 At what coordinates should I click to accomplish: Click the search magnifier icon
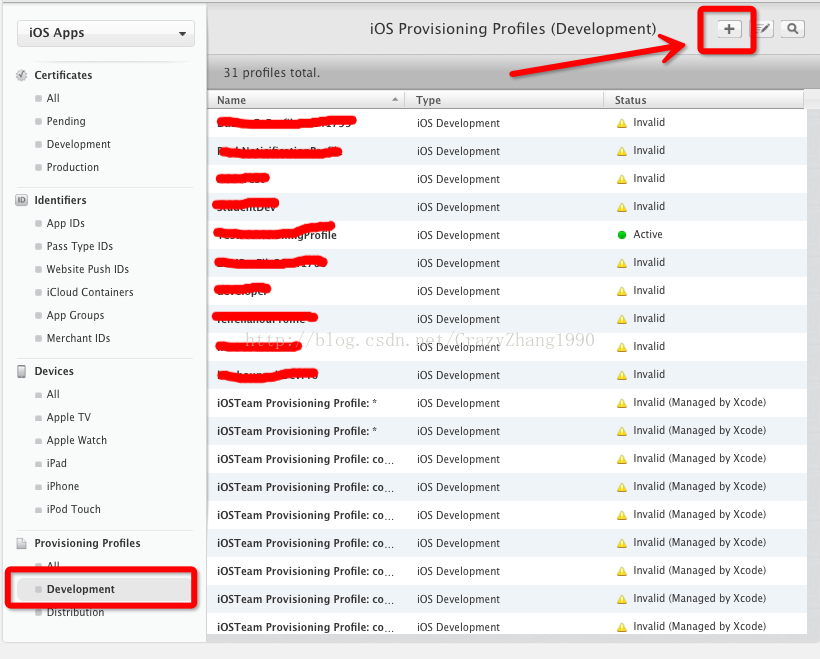(792, 29)
